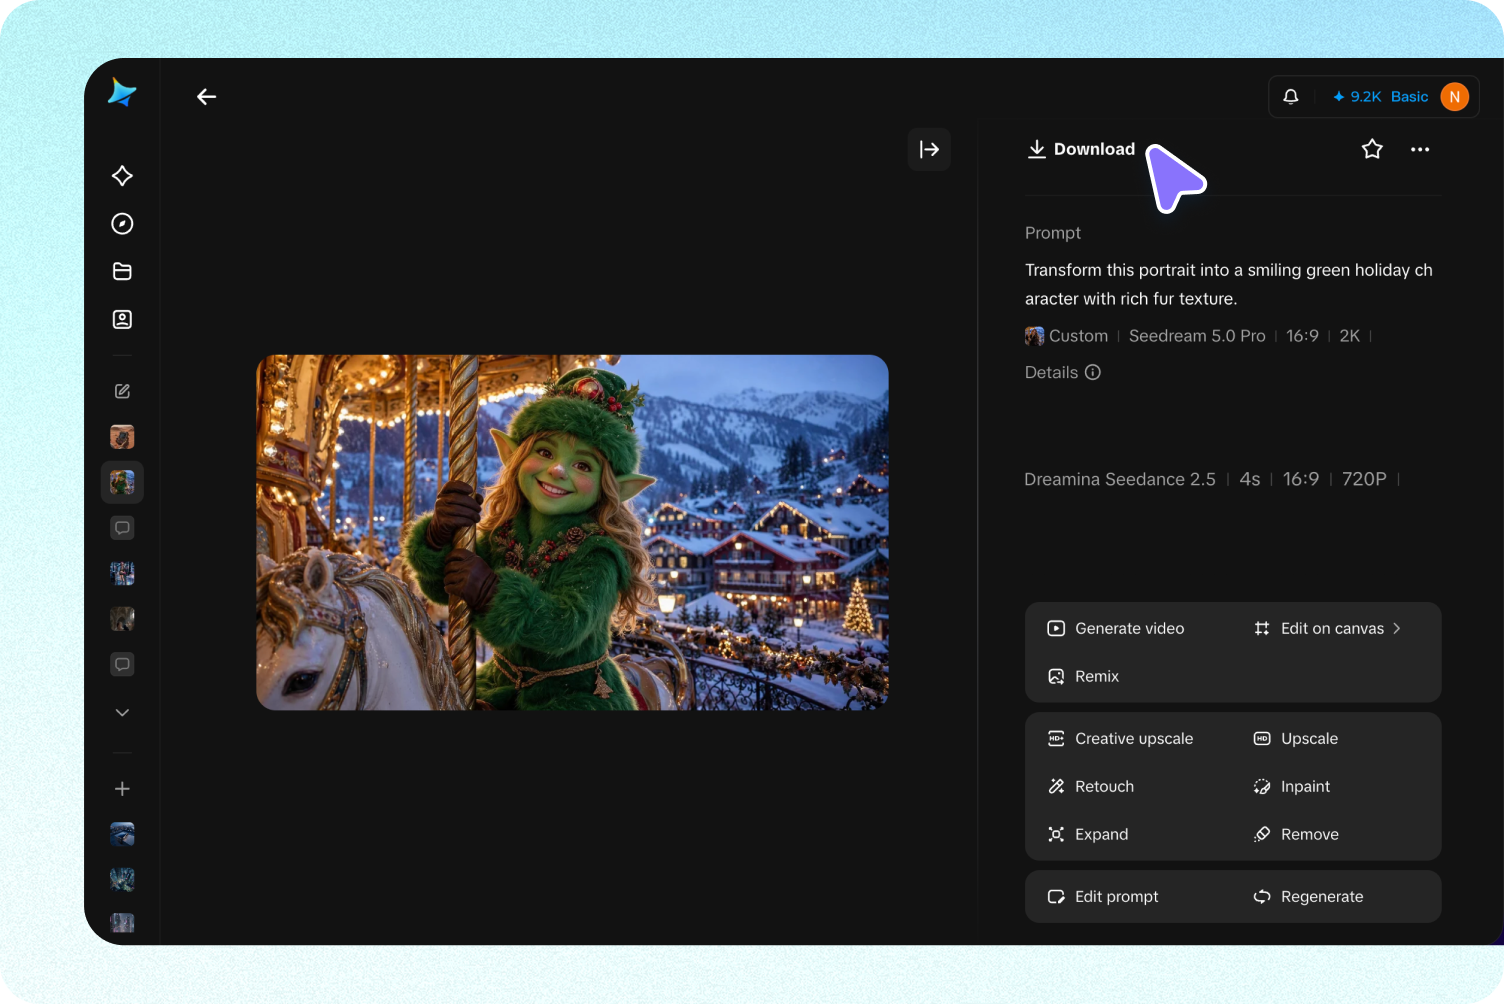Select the Remove tool
Viewport: 1506px width, 1004px height.
[x=1295, y=835]
